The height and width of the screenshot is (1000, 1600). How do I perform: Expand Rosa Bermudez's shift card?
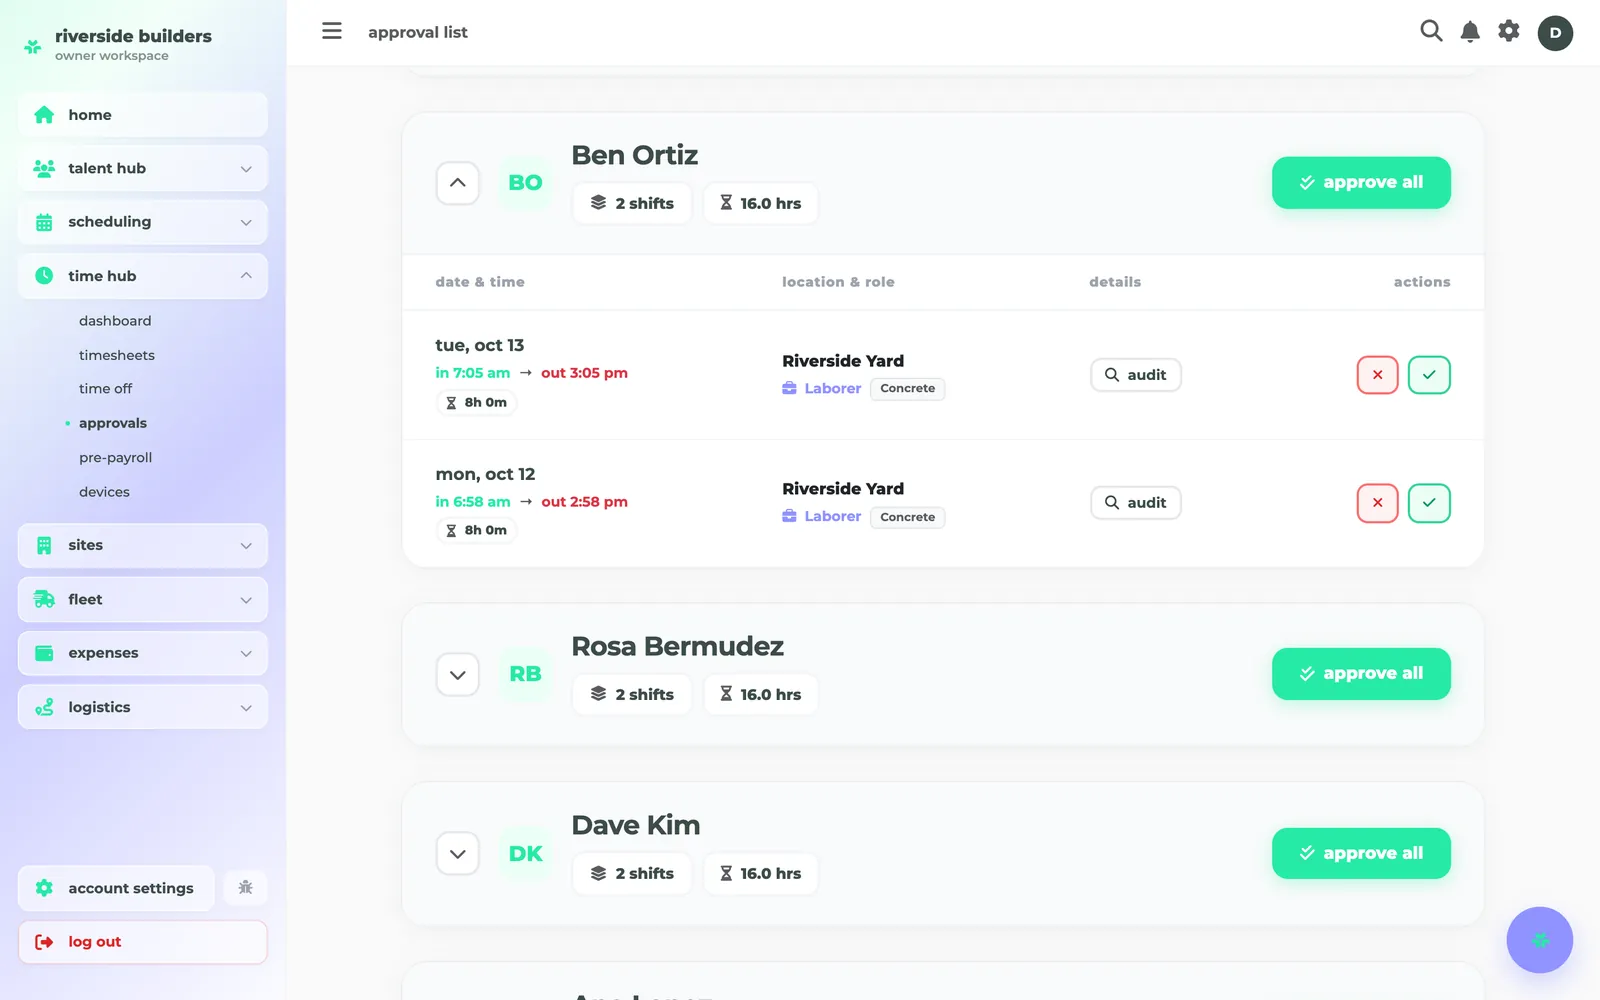pyautogui.click(x=457, y=674)
